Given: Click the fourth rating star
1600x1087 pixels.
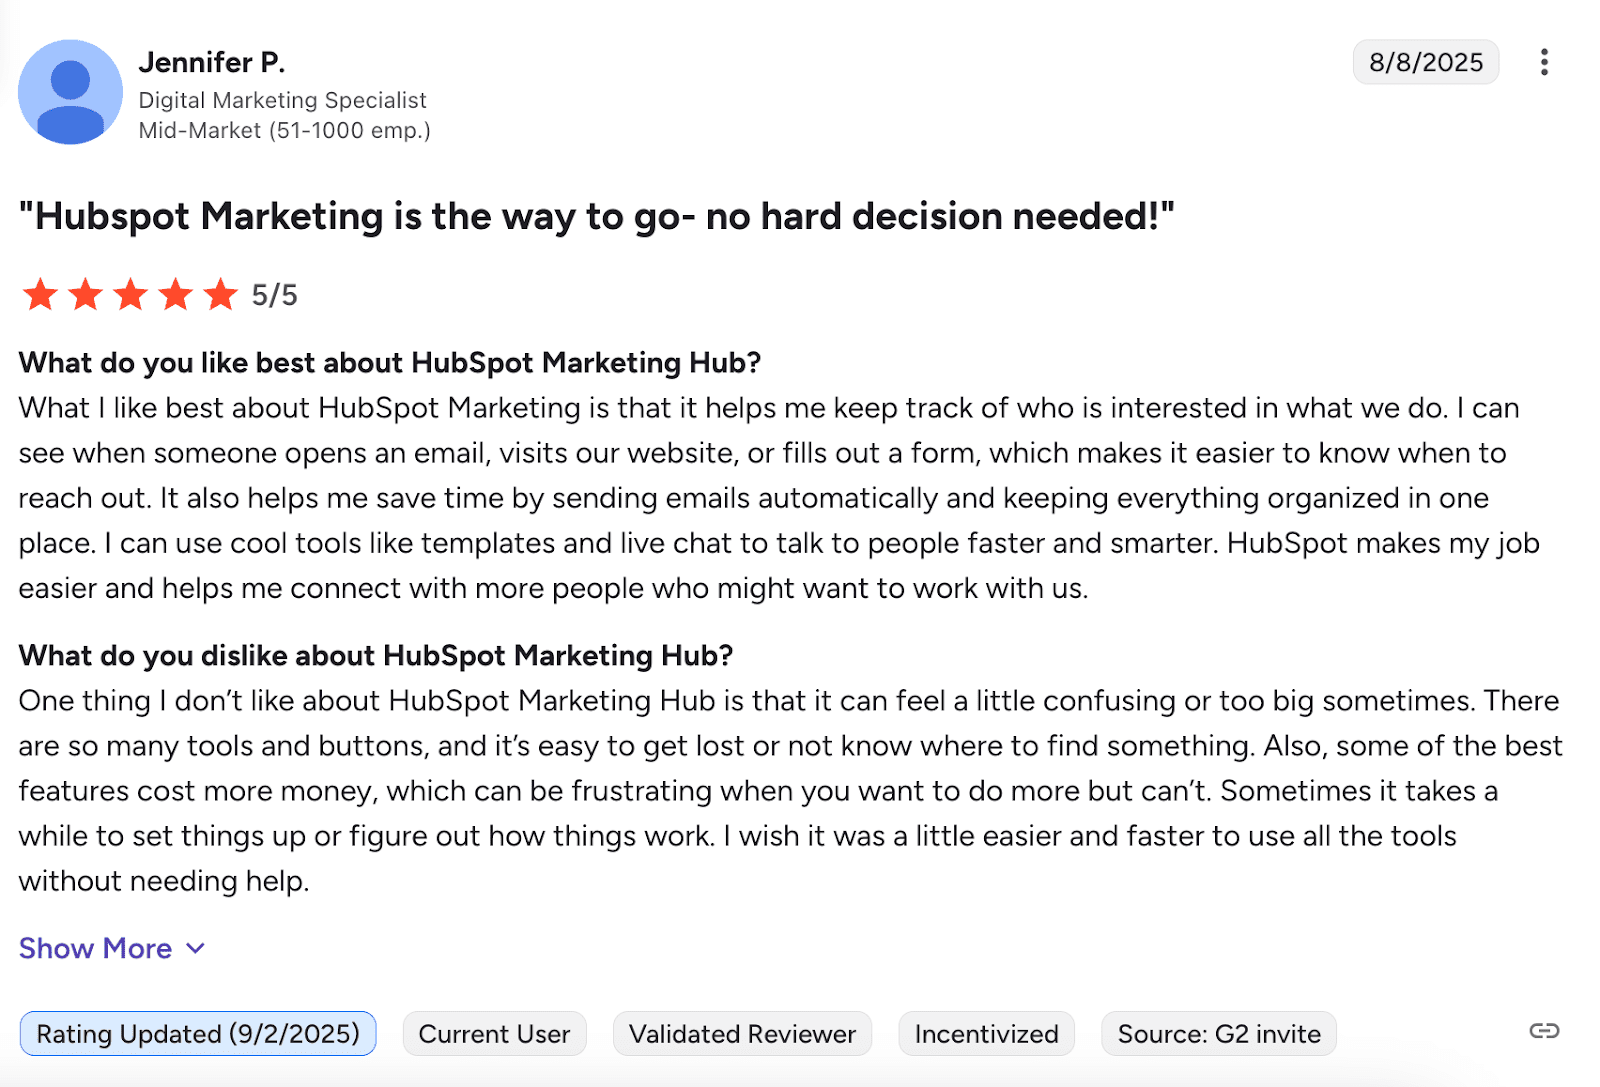Looking at the screenshot, I should (x=175, y=295).
